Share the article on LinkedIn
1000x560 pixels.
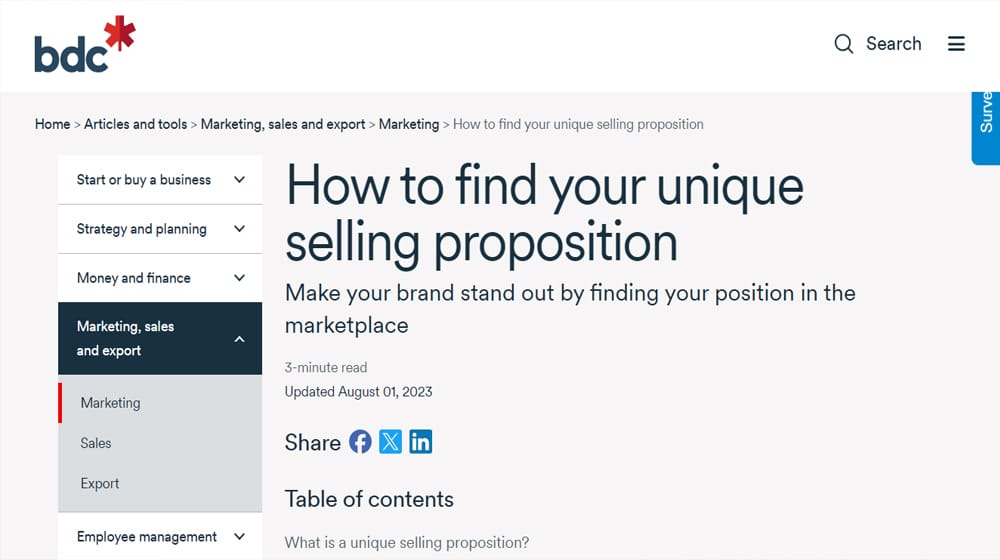coord(420,441)
